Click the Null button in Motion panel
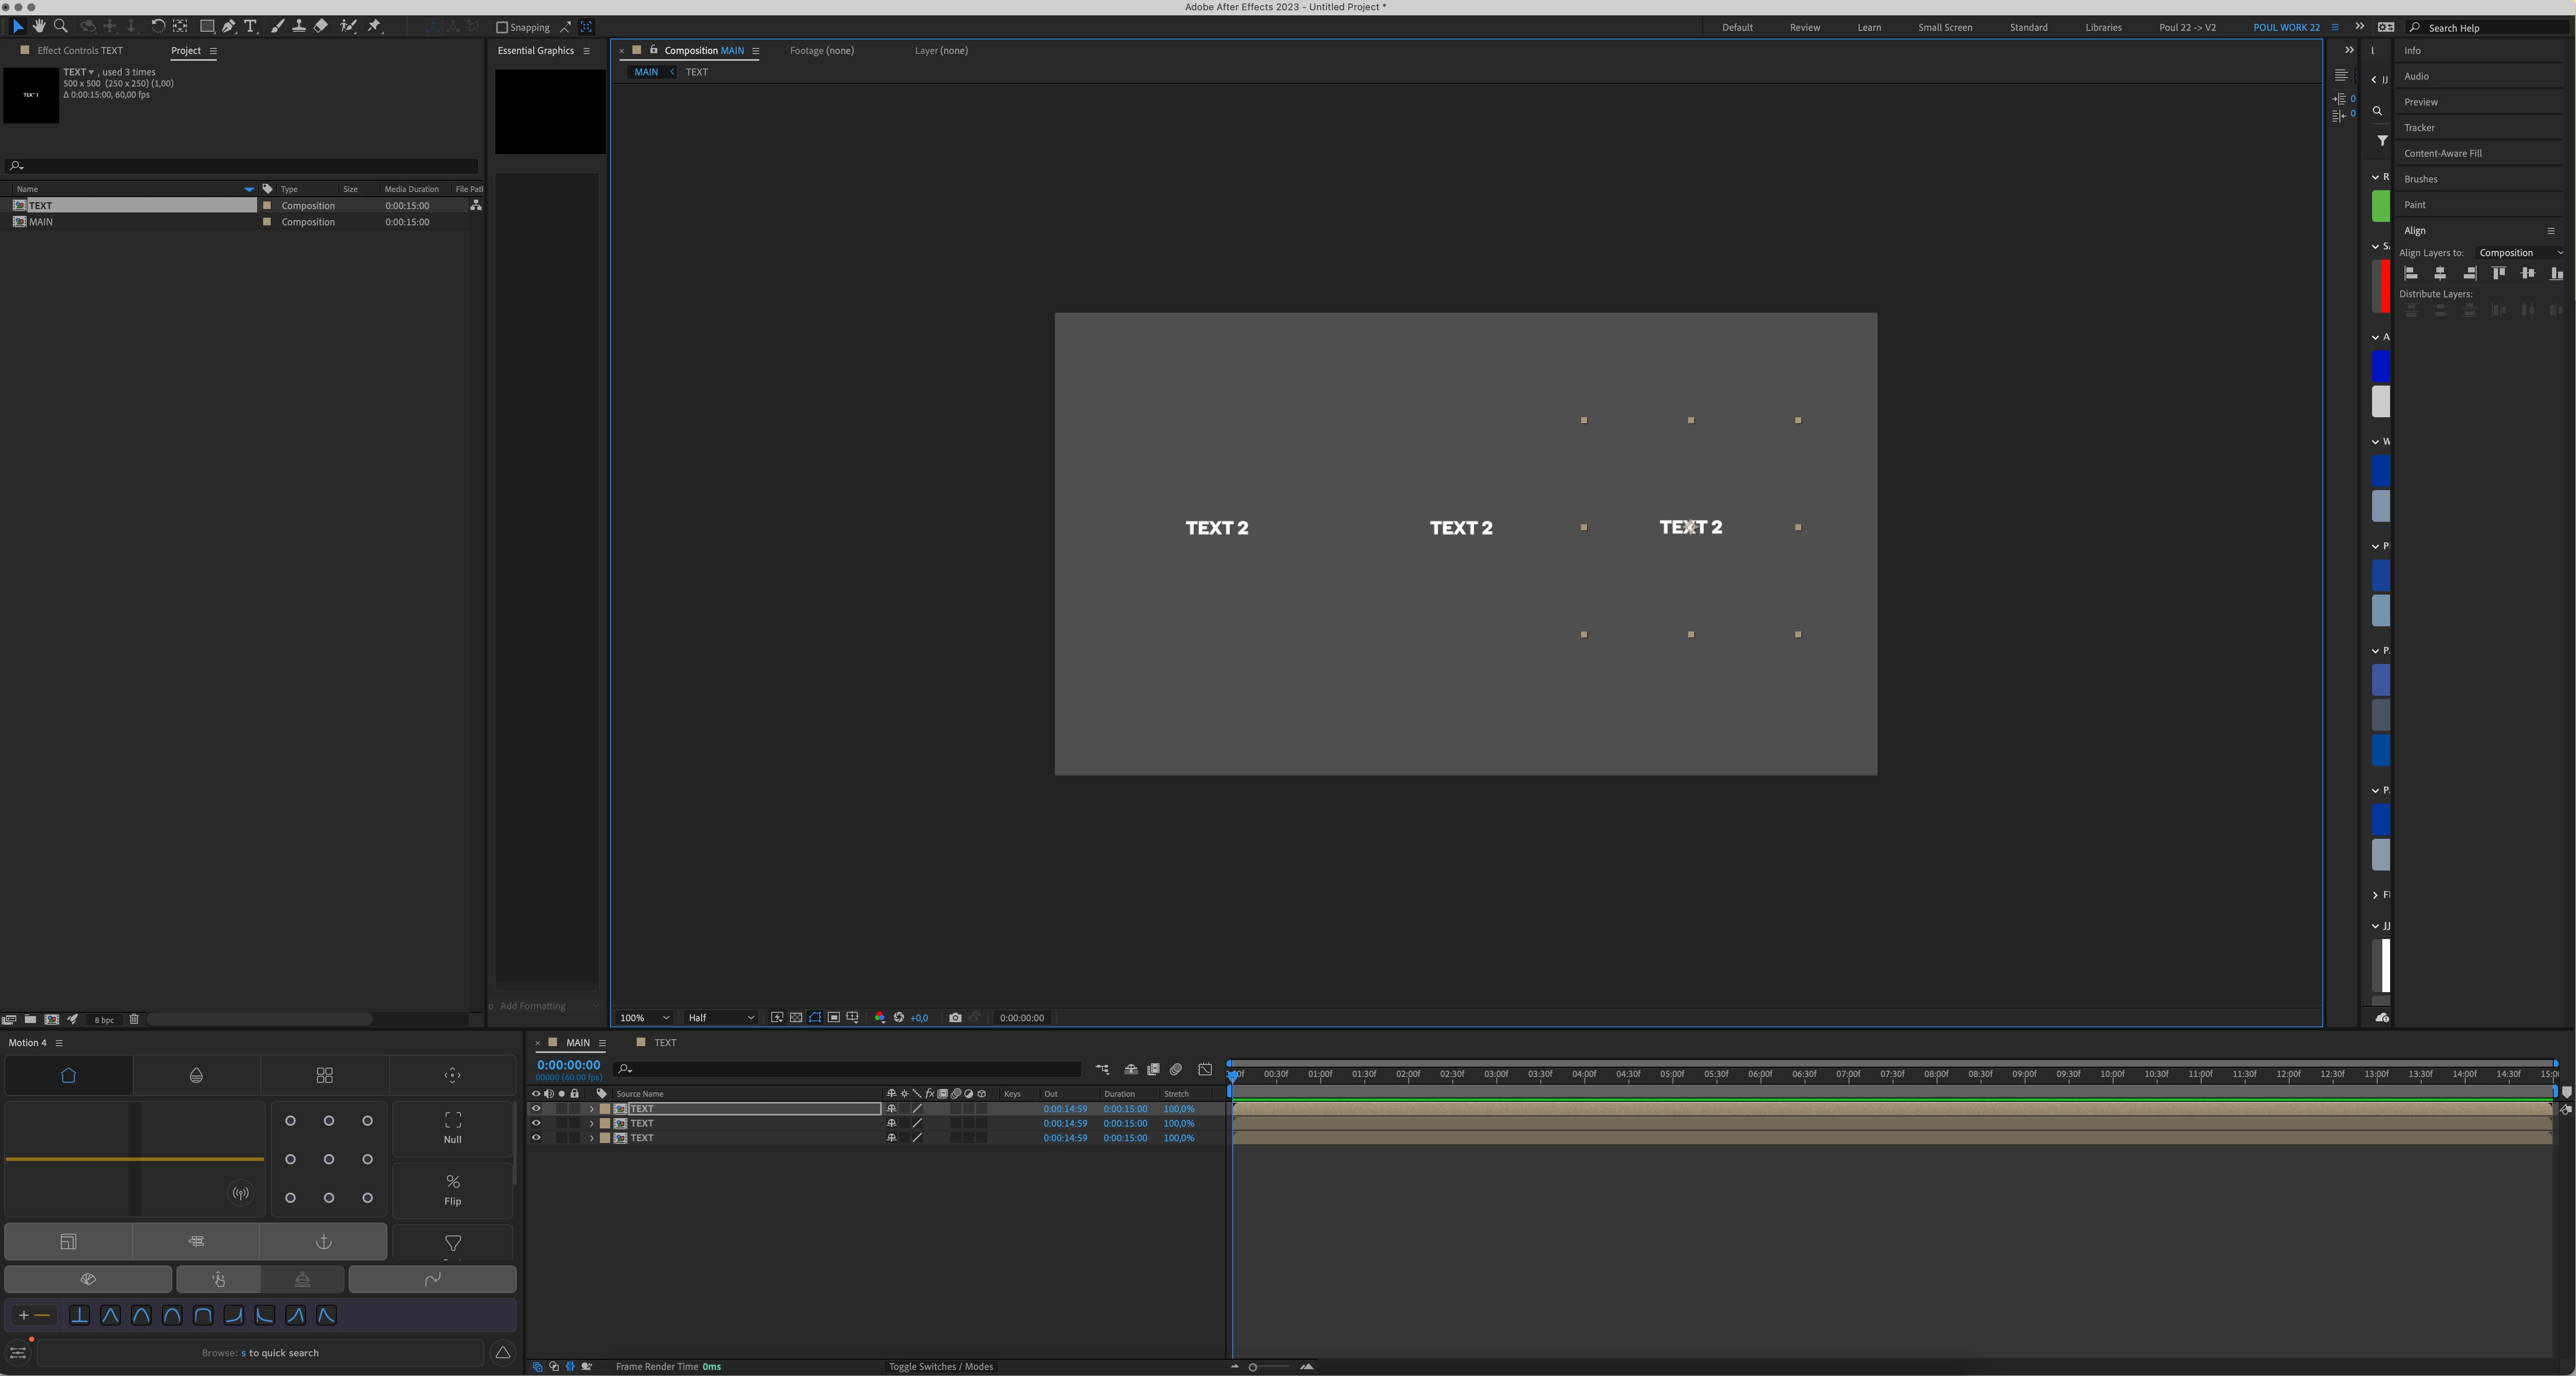This screenshot has height=1376, width=2576. [x=452, y=1127]
